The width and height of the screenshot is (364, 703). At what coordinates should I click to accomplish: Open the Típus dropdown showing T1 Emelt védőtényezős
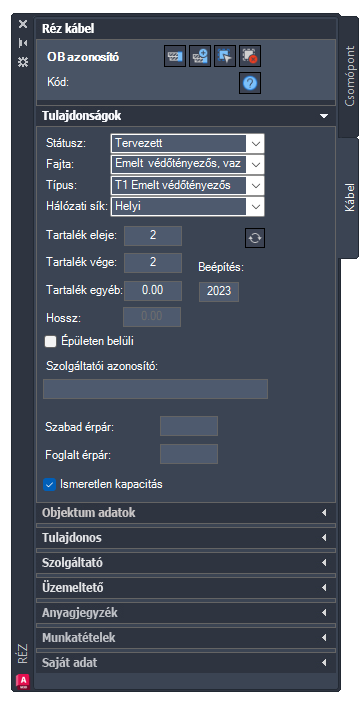[x=187, y=185]
